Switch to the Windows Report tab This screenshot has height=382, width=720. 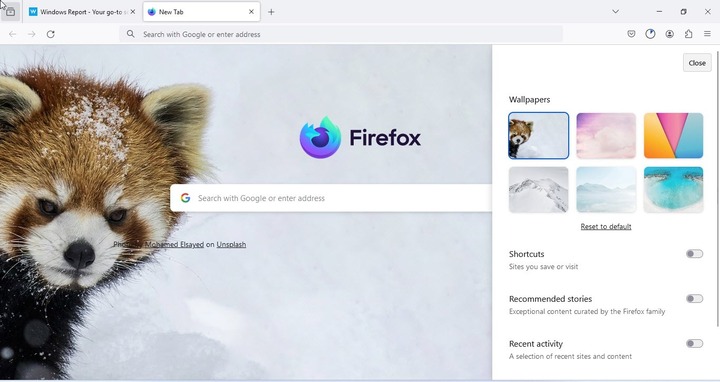[83, 12]
